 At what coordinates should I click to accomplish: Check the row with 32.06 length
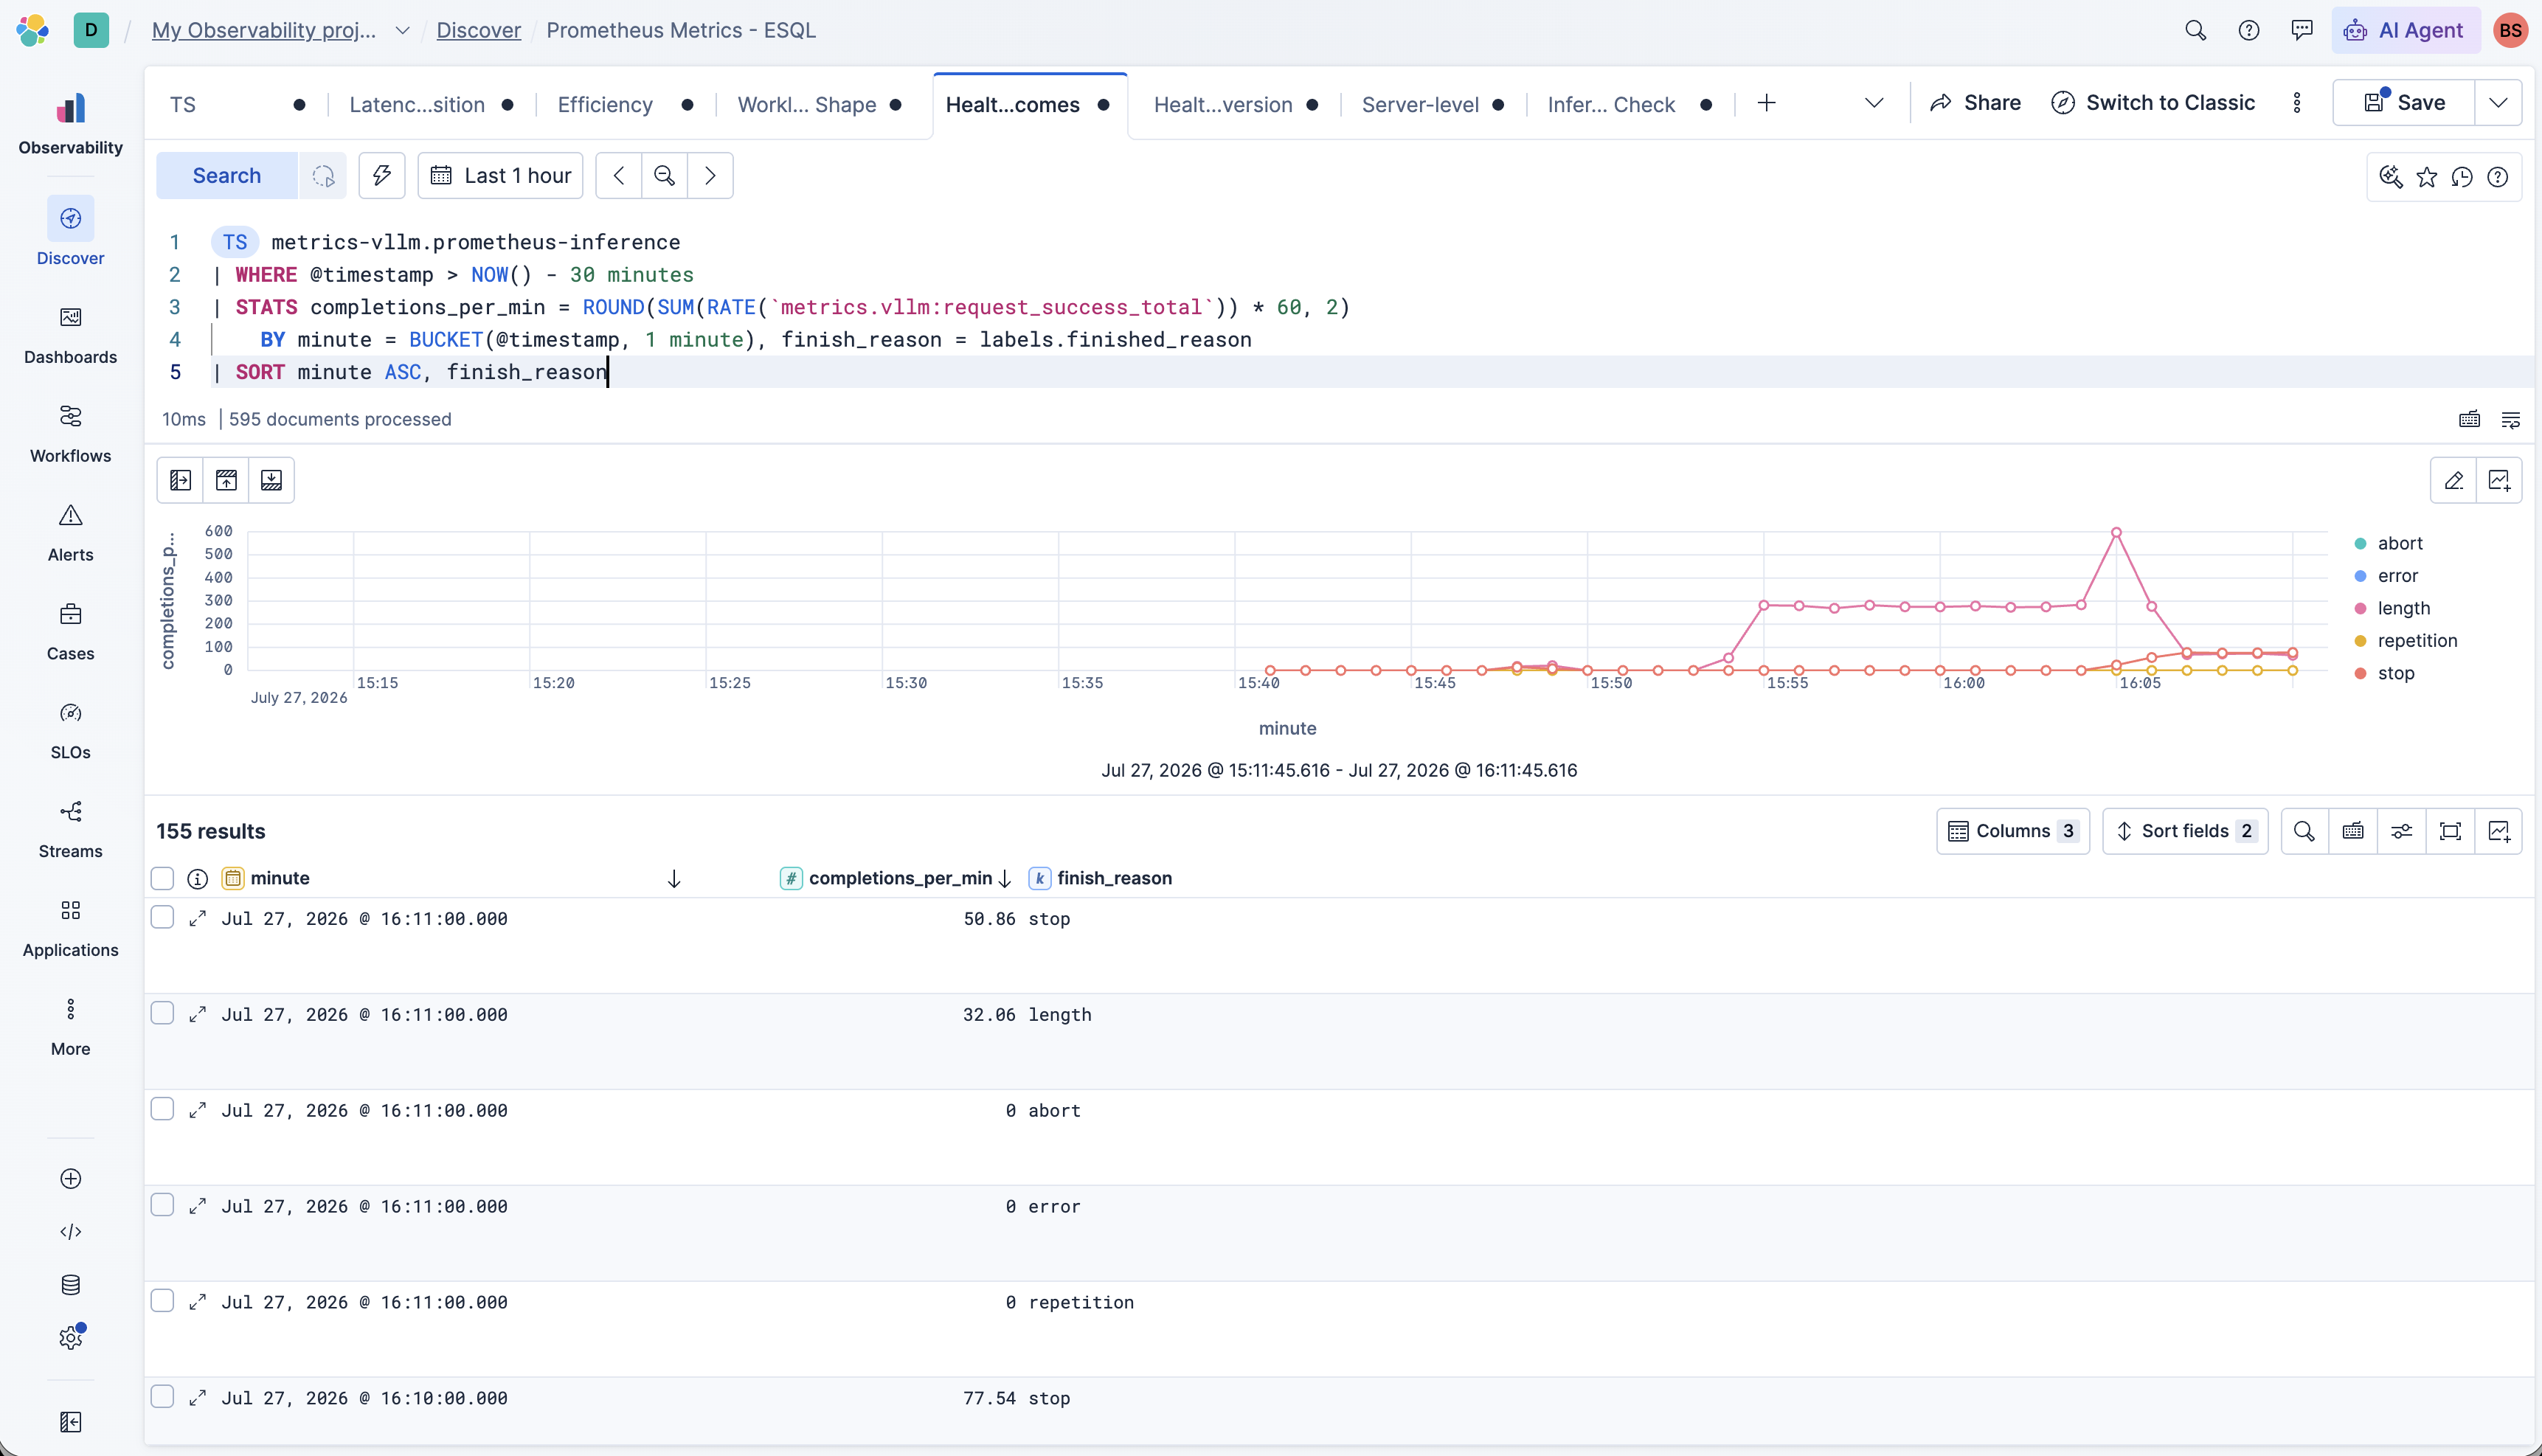(162, 1013)
